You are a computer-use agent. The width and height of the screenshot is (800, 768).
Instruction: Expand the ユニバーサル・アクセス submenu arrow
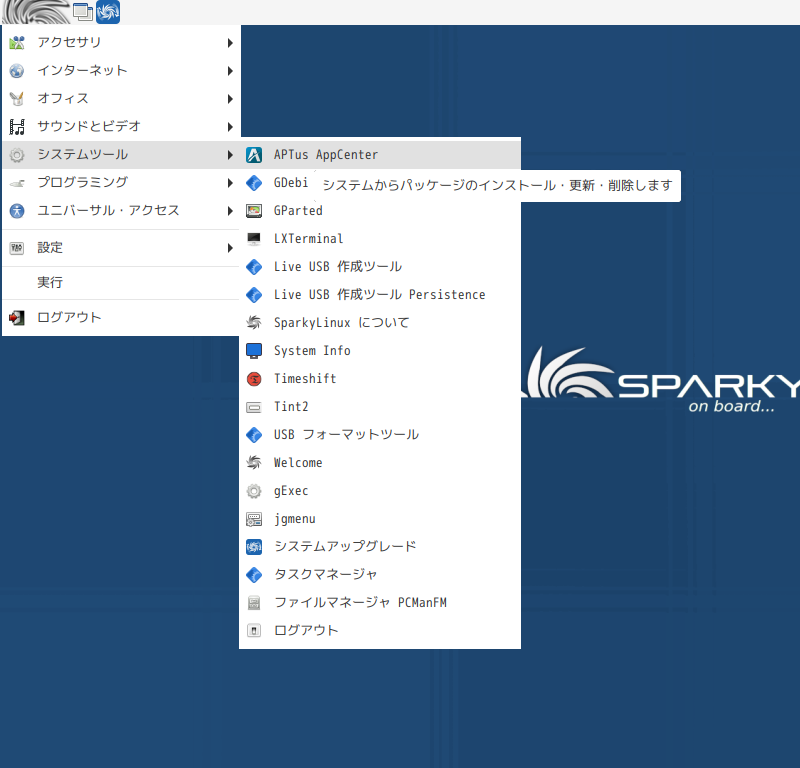(230, 211)
